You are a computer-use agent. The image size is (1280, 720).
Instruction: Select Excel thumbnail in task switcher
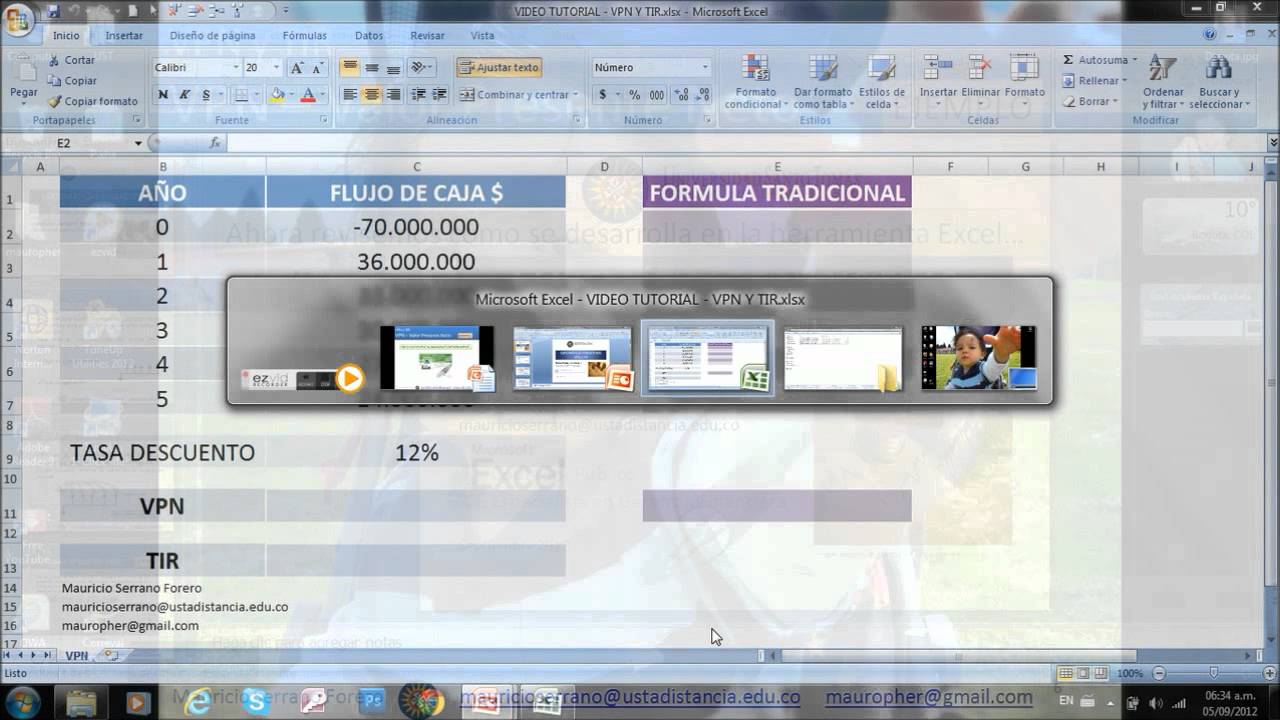pos(707,358)
